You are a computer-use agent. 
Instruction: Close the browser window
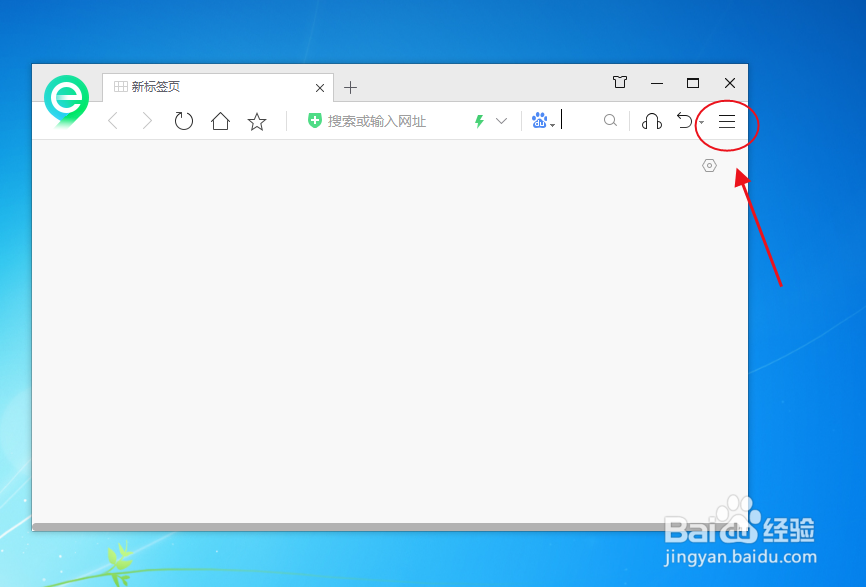(x=730, y=83)
